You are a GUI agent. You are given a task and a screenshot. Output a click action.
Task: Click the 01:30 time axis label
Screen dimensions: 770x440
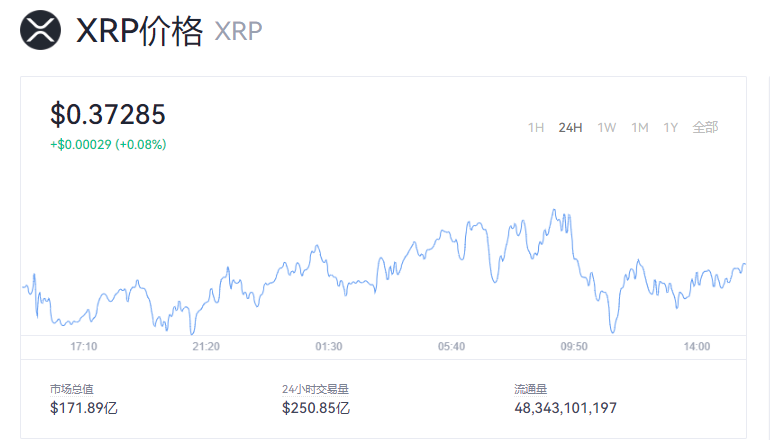329,346
